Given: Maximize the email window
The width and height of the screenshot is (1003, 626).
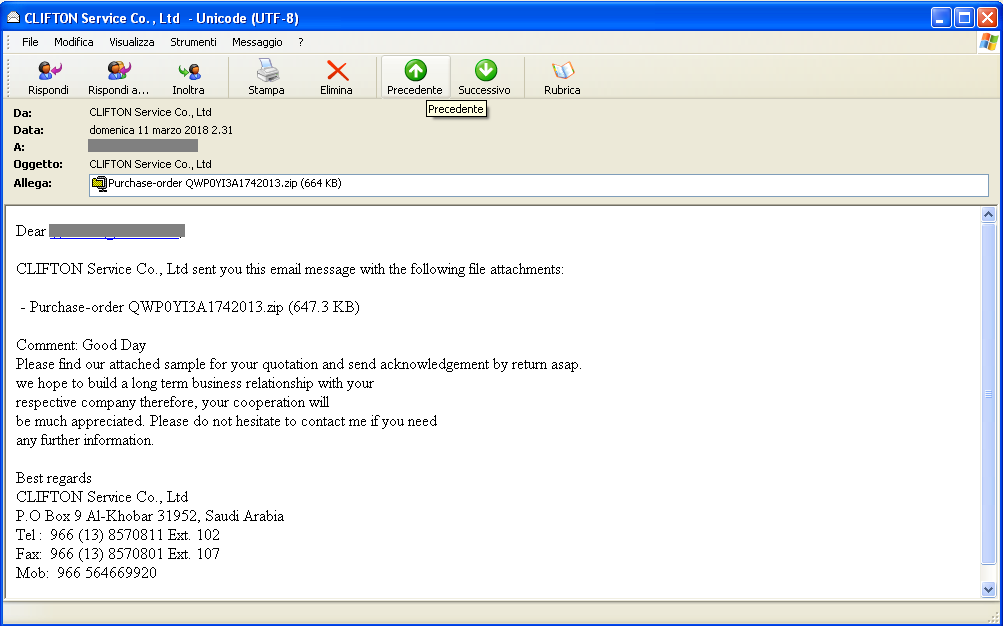Looking at the screenshot, I should (964, 18).
